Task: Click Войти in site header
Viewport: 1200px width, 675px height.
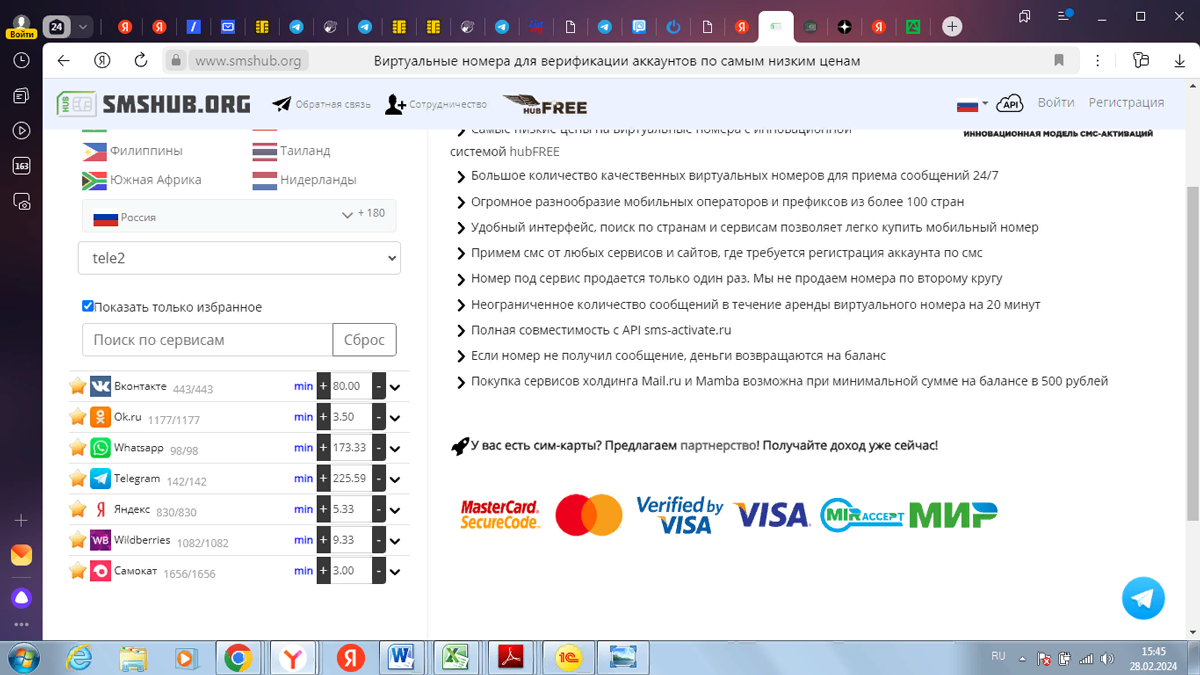Action: 1056,102
